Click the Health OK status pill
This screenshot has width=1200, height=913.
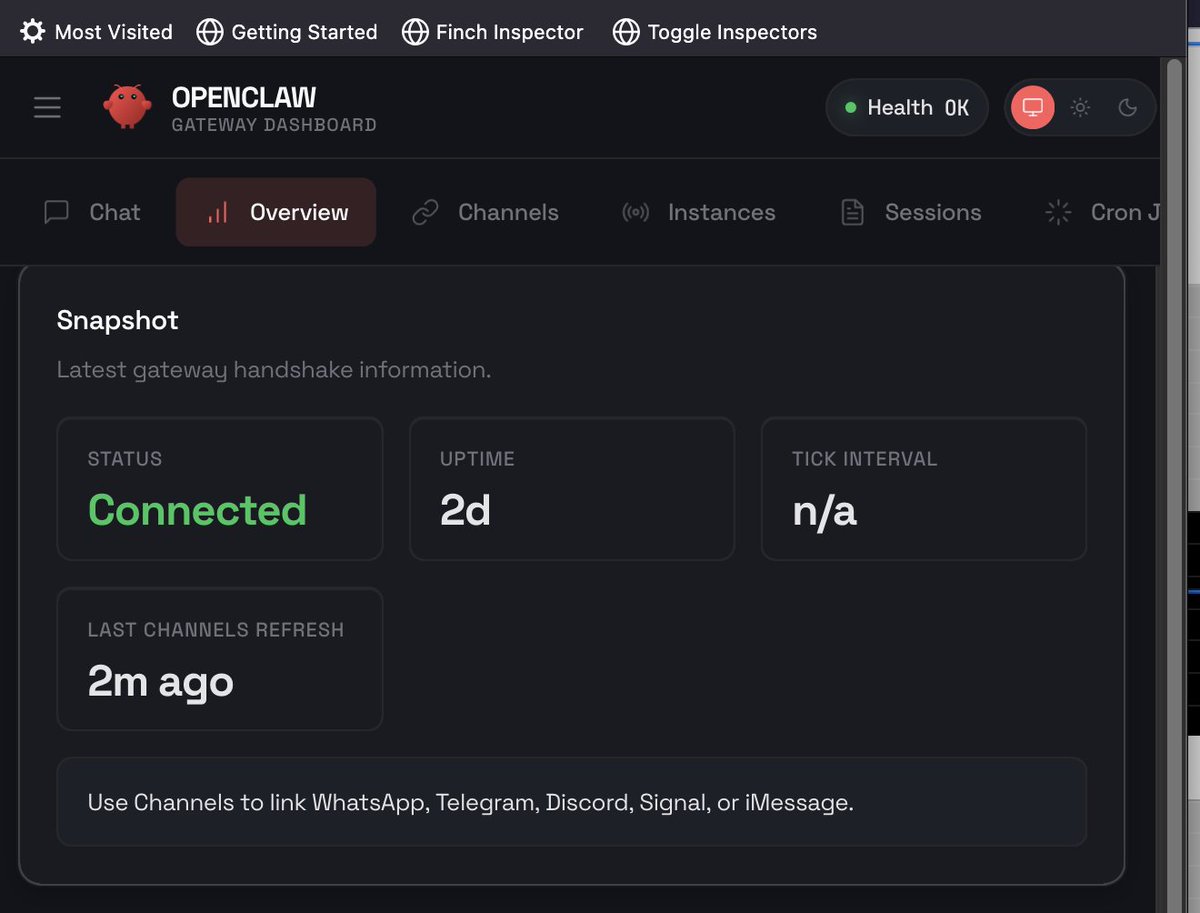pos(907,107)
